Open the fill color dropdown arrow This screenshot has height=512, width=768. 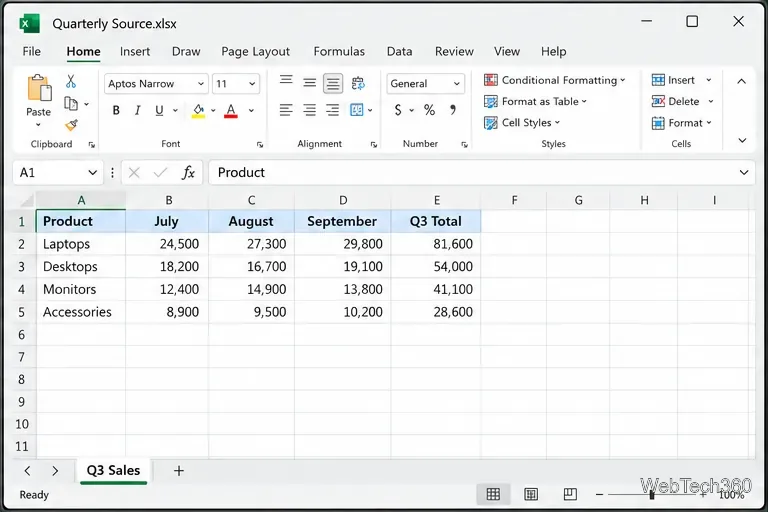tap(214, 110)
